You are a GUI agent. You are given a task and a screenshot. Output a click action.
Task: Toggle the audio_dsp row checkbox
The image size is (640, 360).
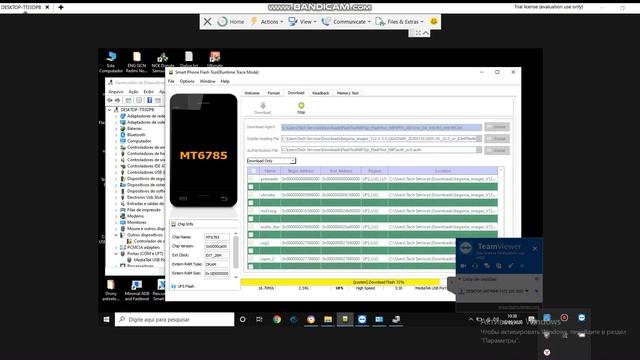tap(251, 227)
